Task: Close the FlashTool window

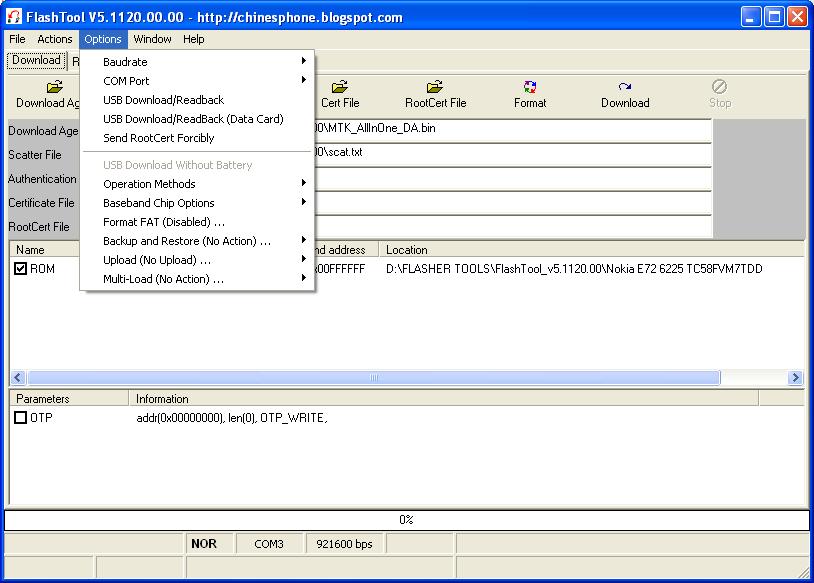Action: point(797,17)
